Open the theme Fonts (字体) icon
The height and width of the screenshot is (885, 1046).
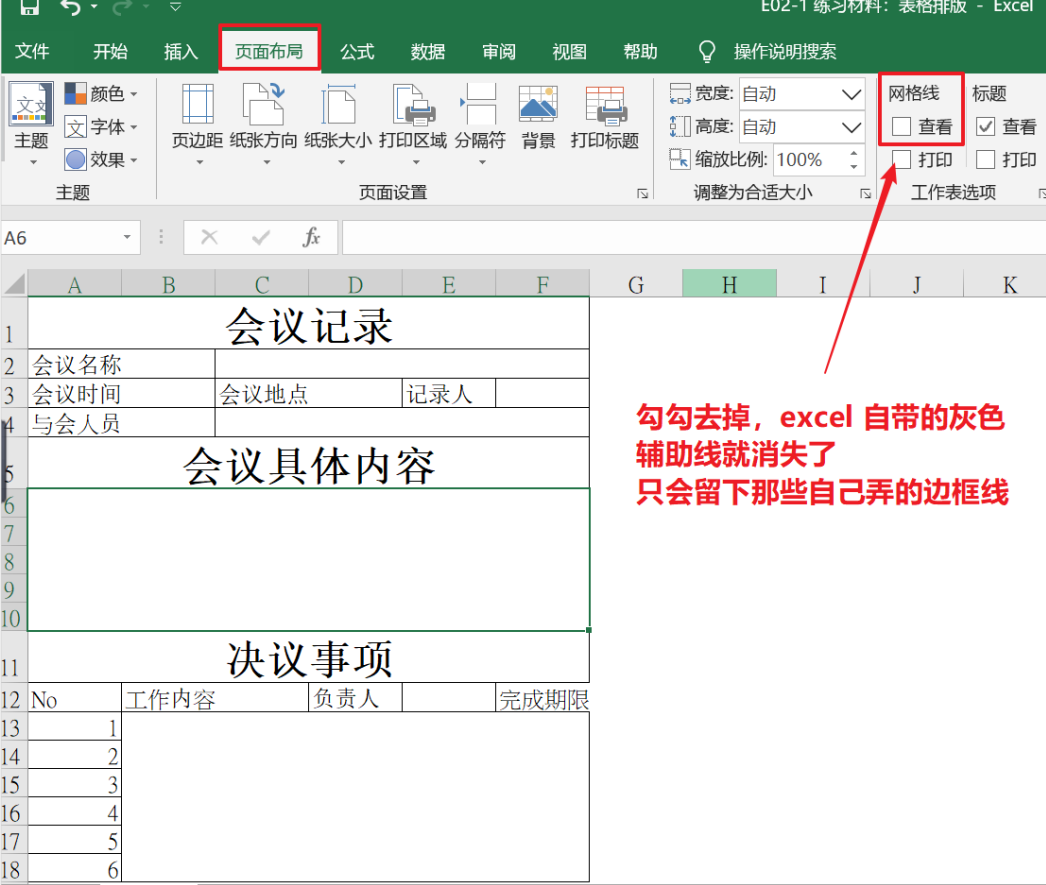click(75, 127)
